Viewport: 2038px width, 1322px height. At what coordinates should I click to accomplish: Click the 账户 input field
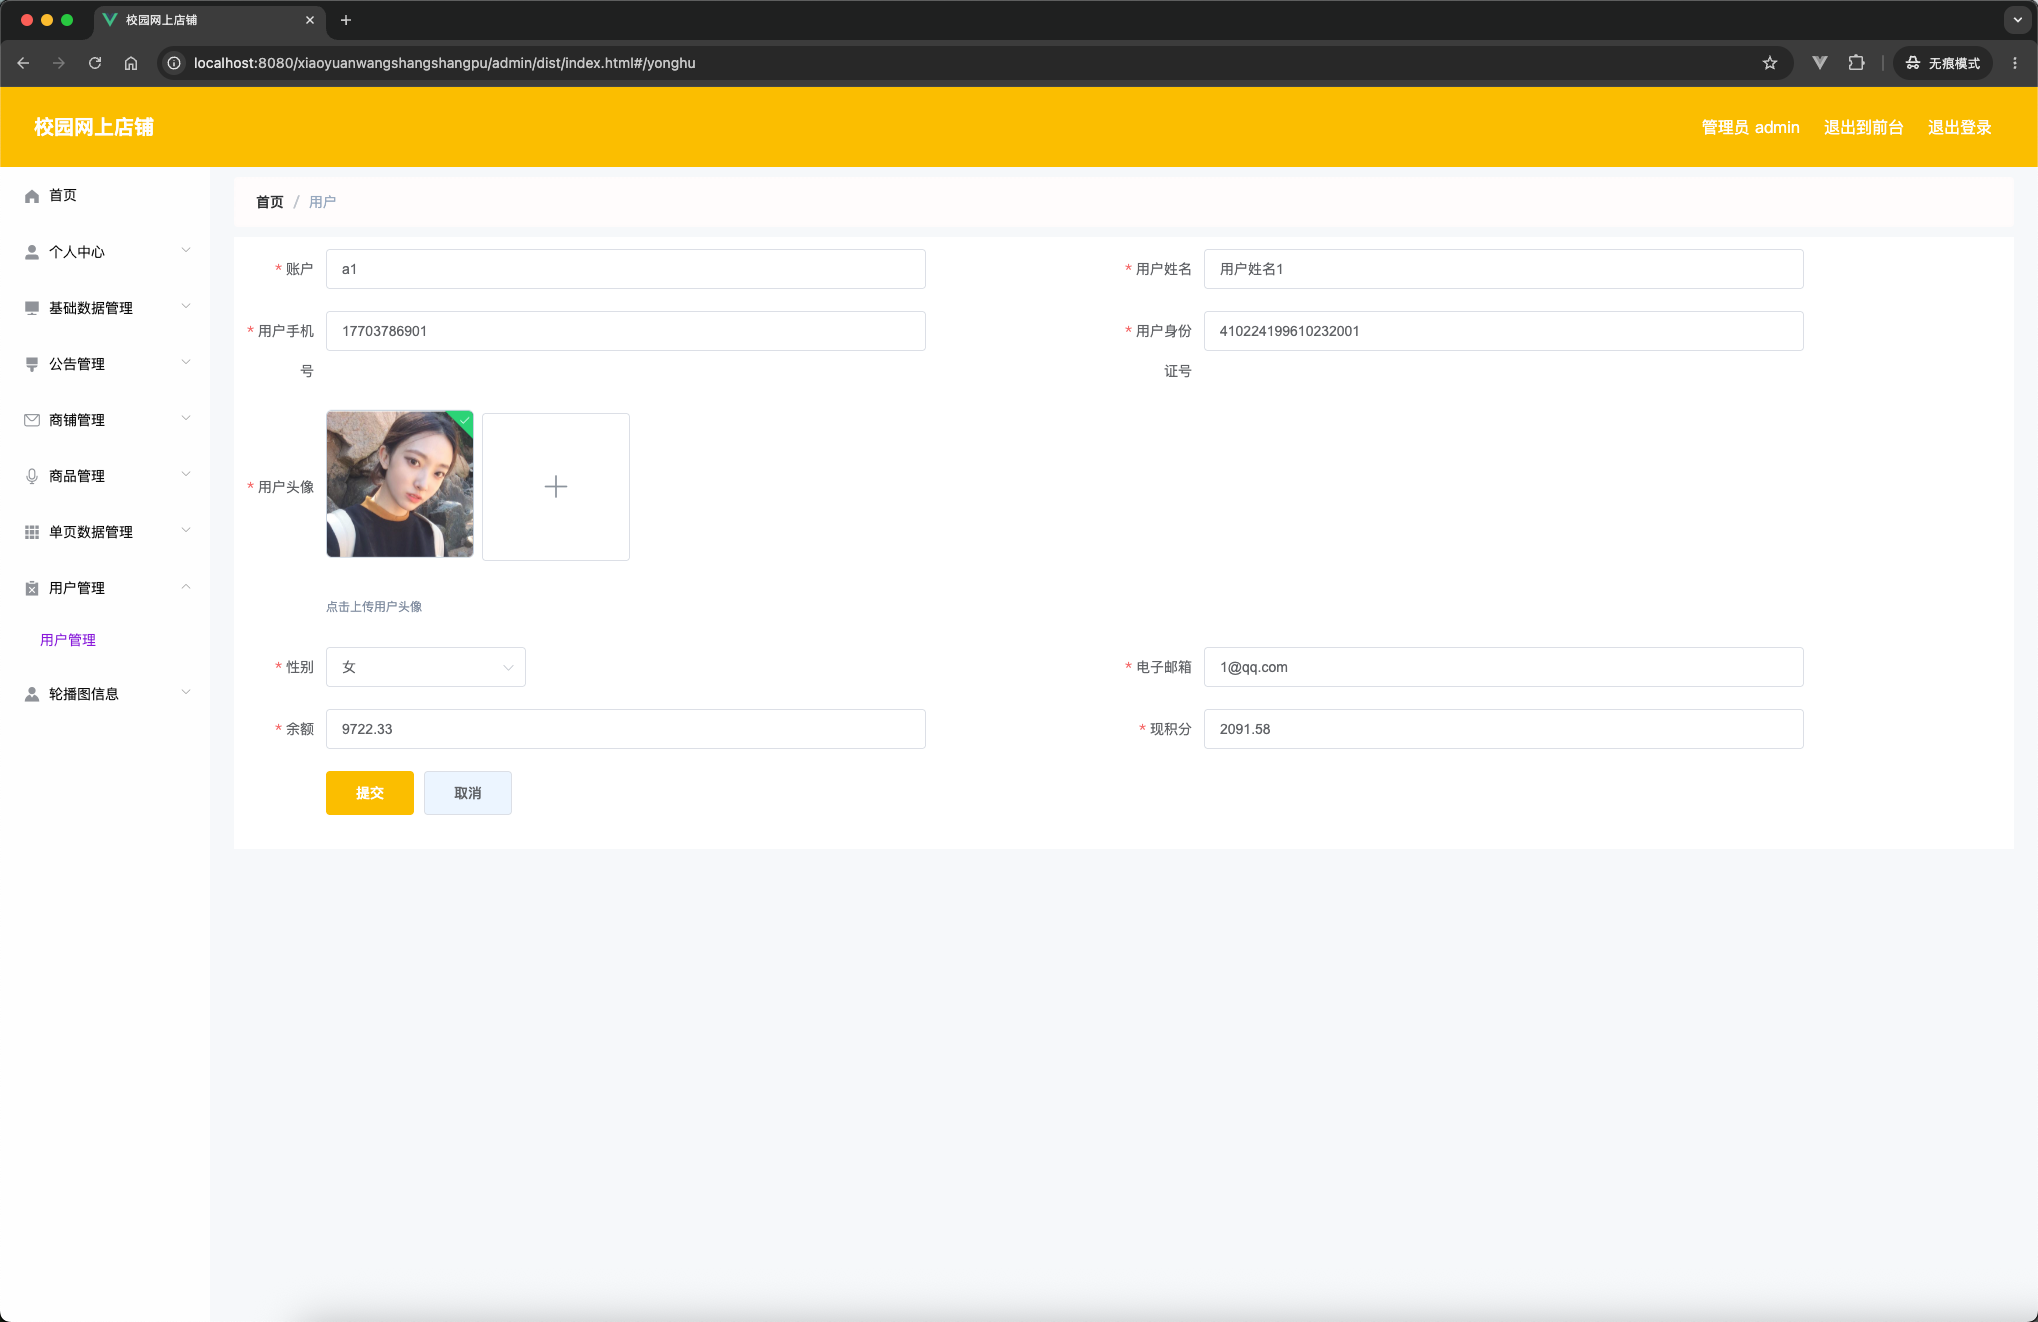click(626, 269)
